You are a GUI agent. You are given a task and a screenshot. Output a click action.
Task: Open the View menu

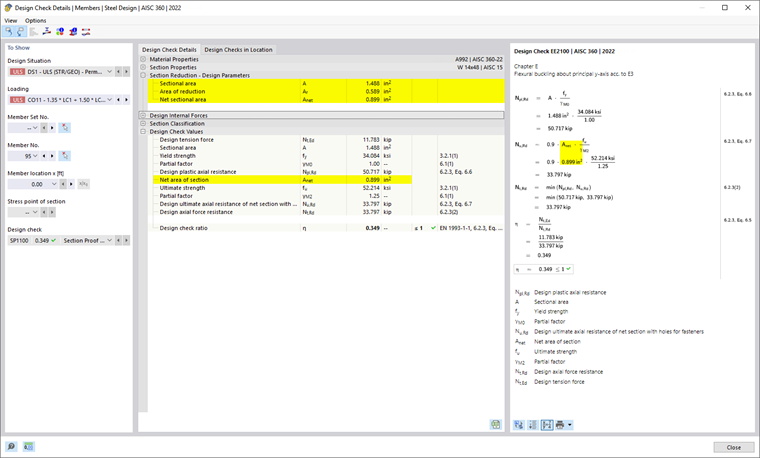[11, 20]
